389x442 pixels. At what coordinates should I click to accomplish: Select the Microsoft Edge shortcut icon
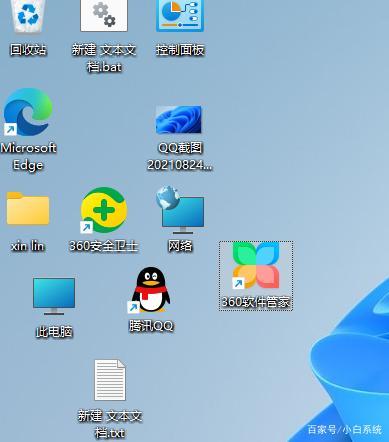pos(28,112)
